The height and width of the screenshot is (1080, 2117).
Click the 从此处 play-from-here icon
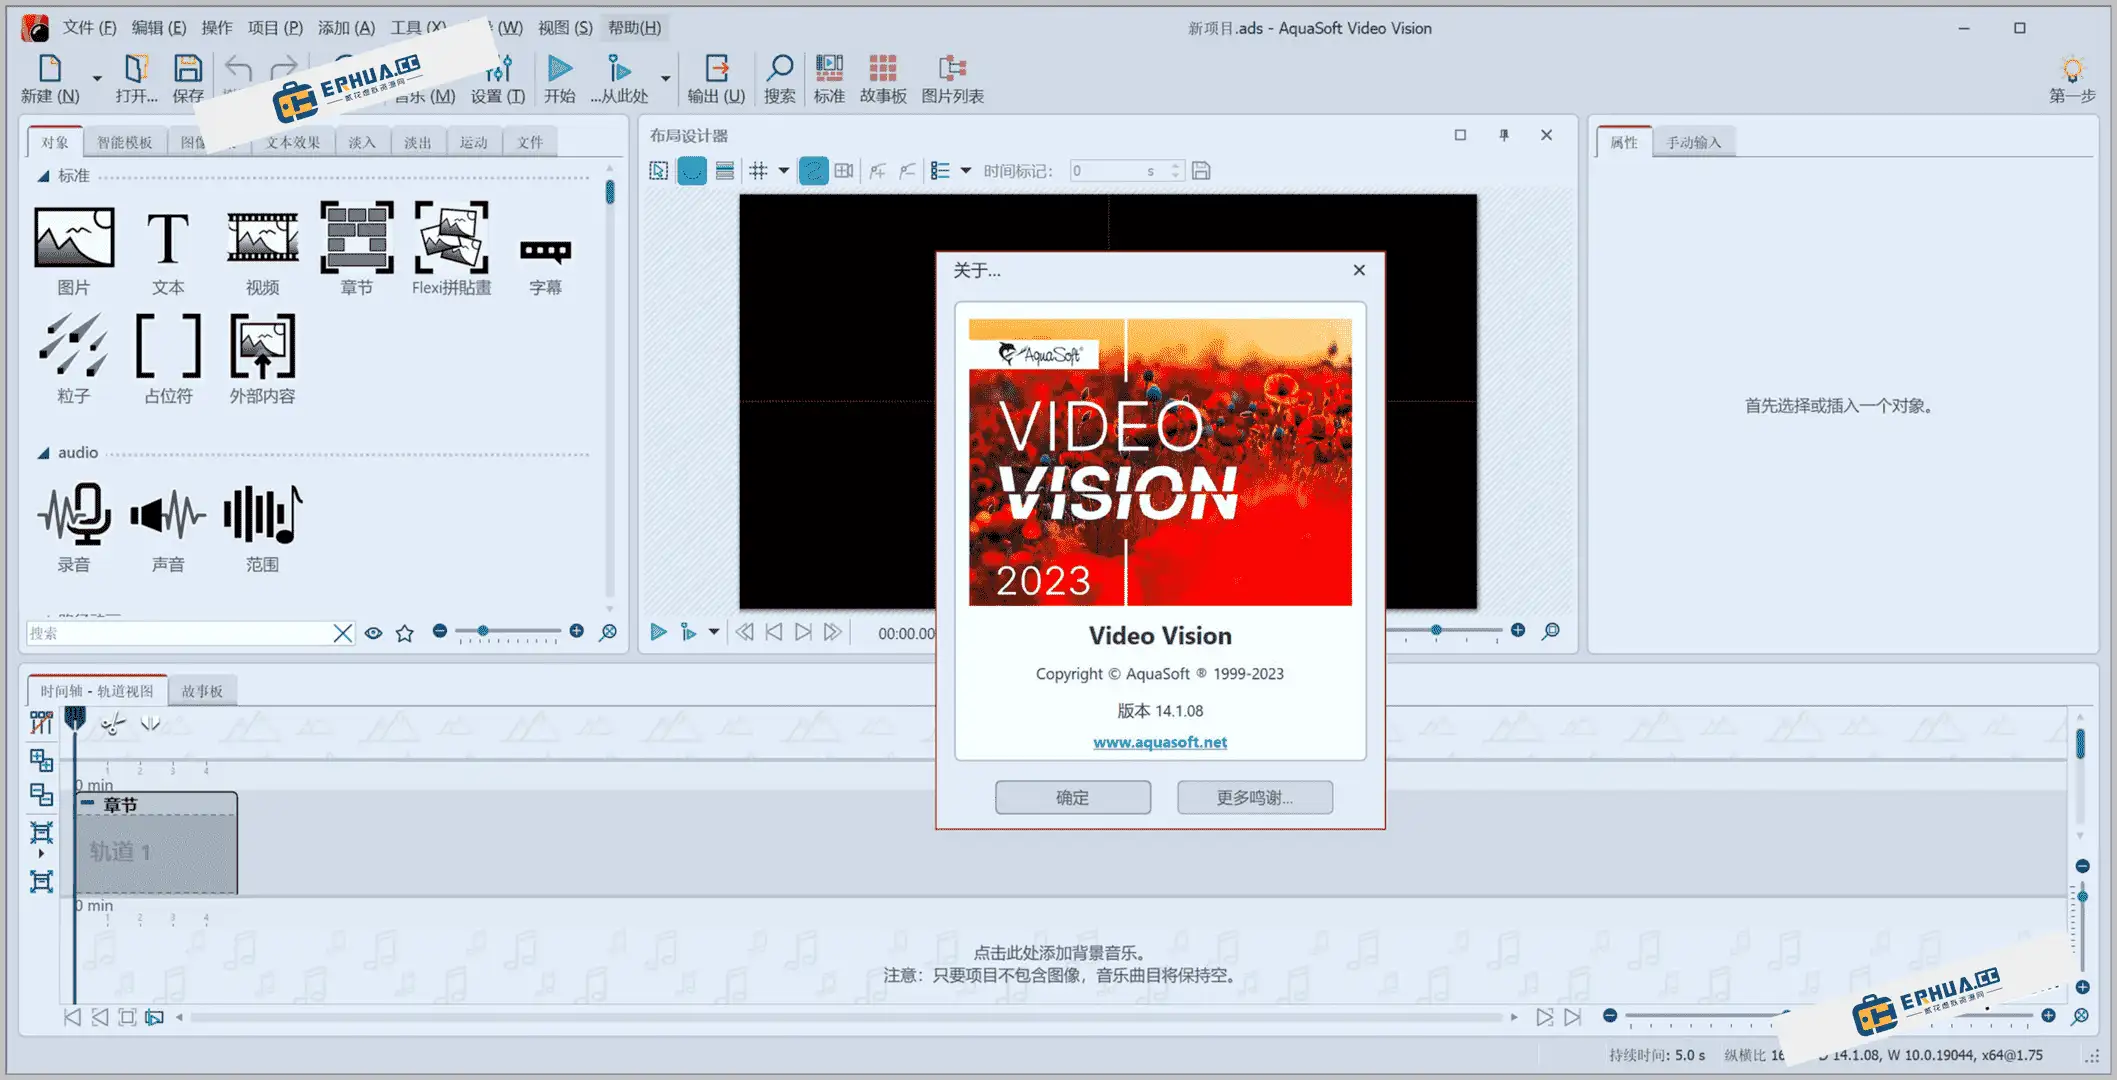619,68
